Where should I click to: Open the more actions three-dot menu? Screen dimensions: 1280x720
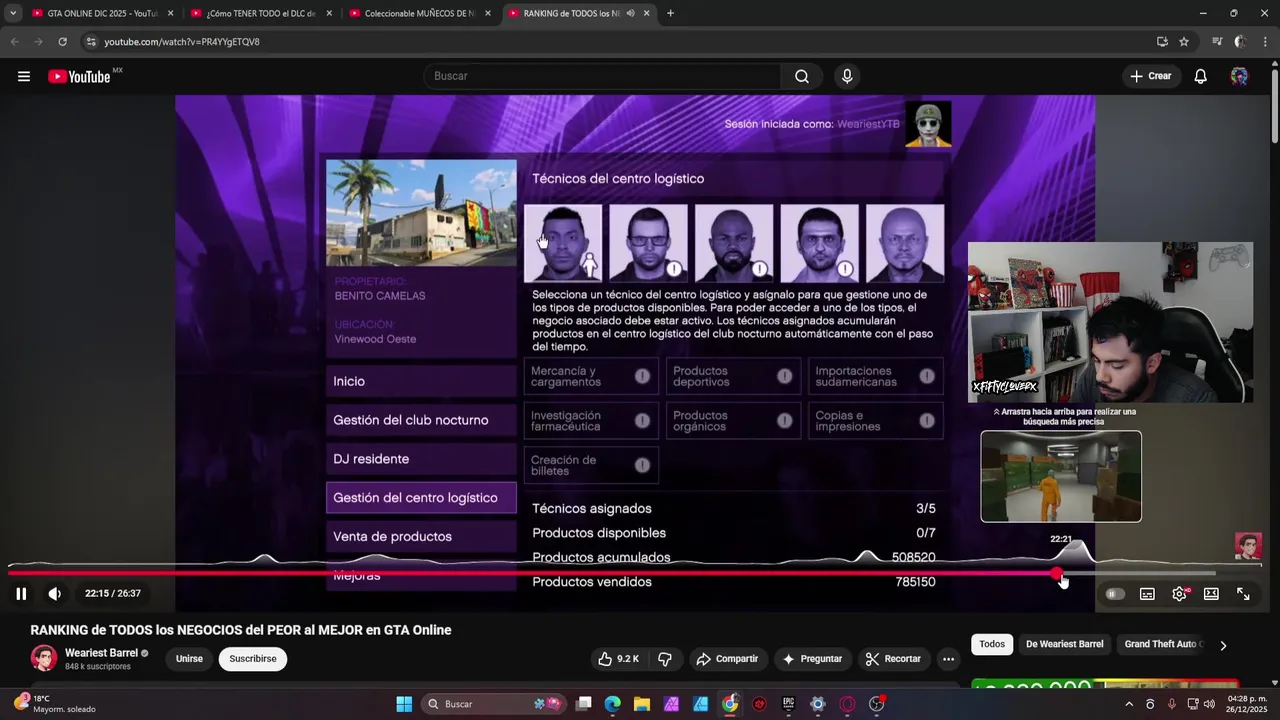click(948, 659)
